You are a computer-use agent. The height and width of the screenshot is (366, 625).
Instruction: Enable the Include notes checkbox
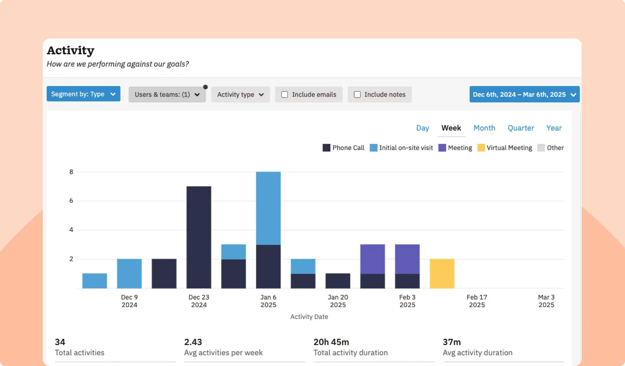click(357, 94)
